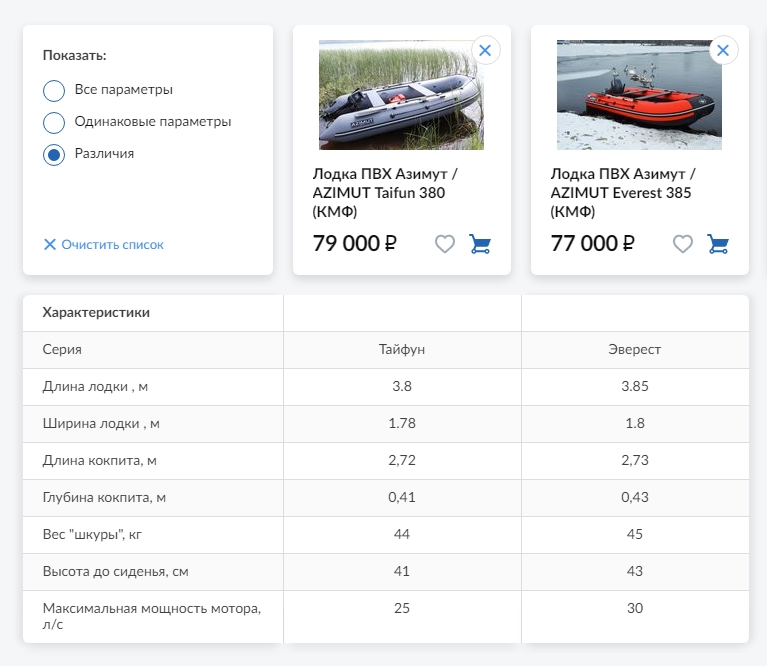Click the 'Эверест' series value
Viewport: 767px width, 666px height.
[634, 350]
